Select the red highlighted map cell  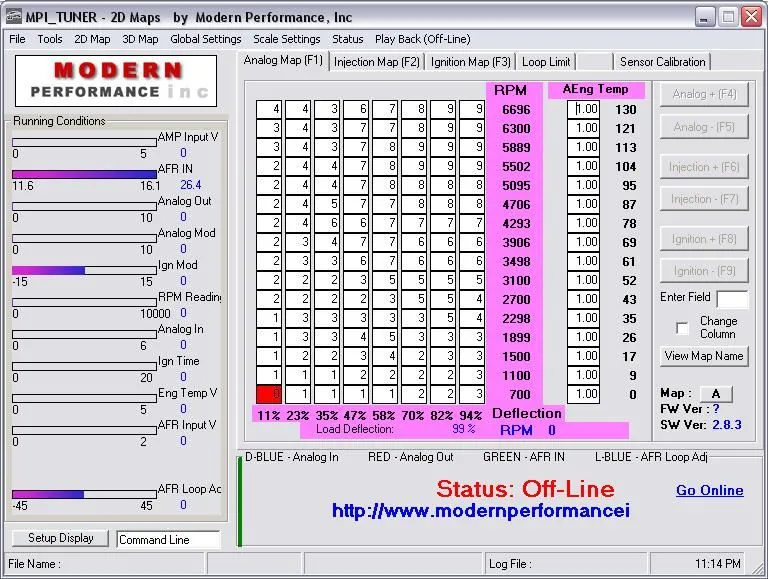(268, 394)
